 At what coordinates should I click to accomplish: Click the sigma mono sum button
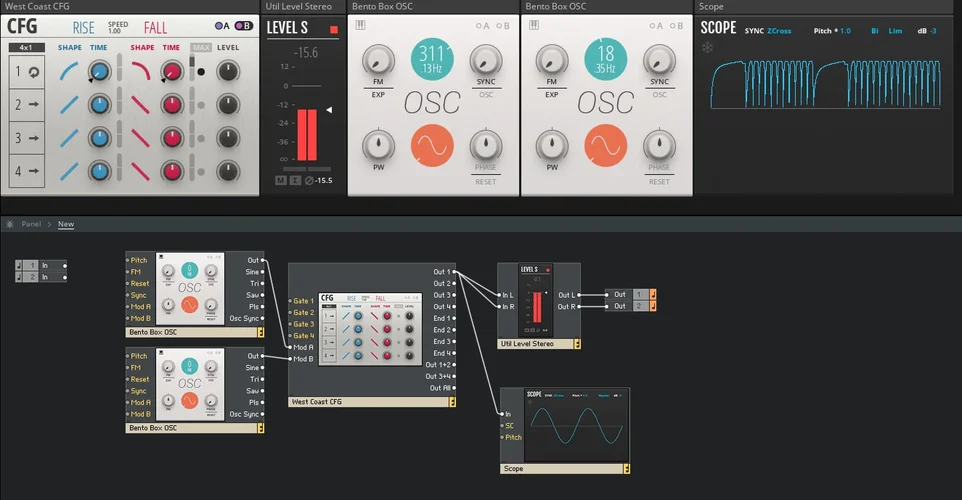[x=295, y=180]
